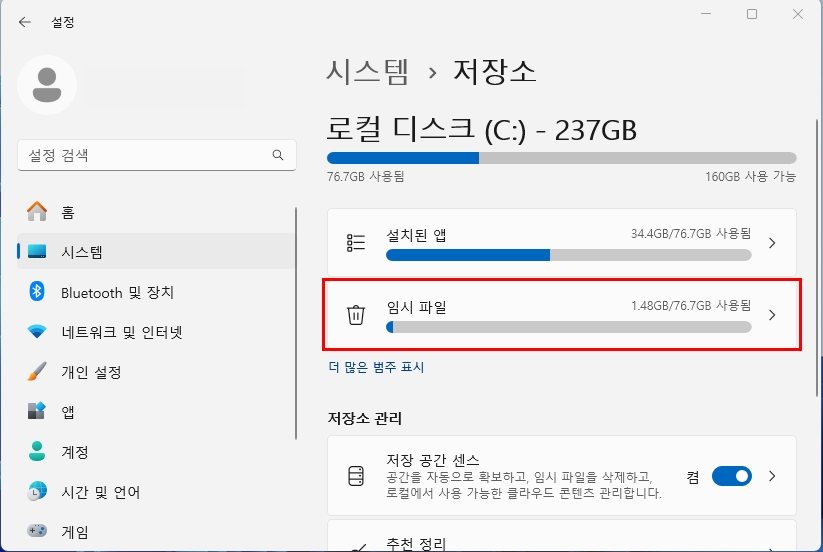The image size is (823, 552).
Task: Open 계정 settings
Action: coord(156,451)
